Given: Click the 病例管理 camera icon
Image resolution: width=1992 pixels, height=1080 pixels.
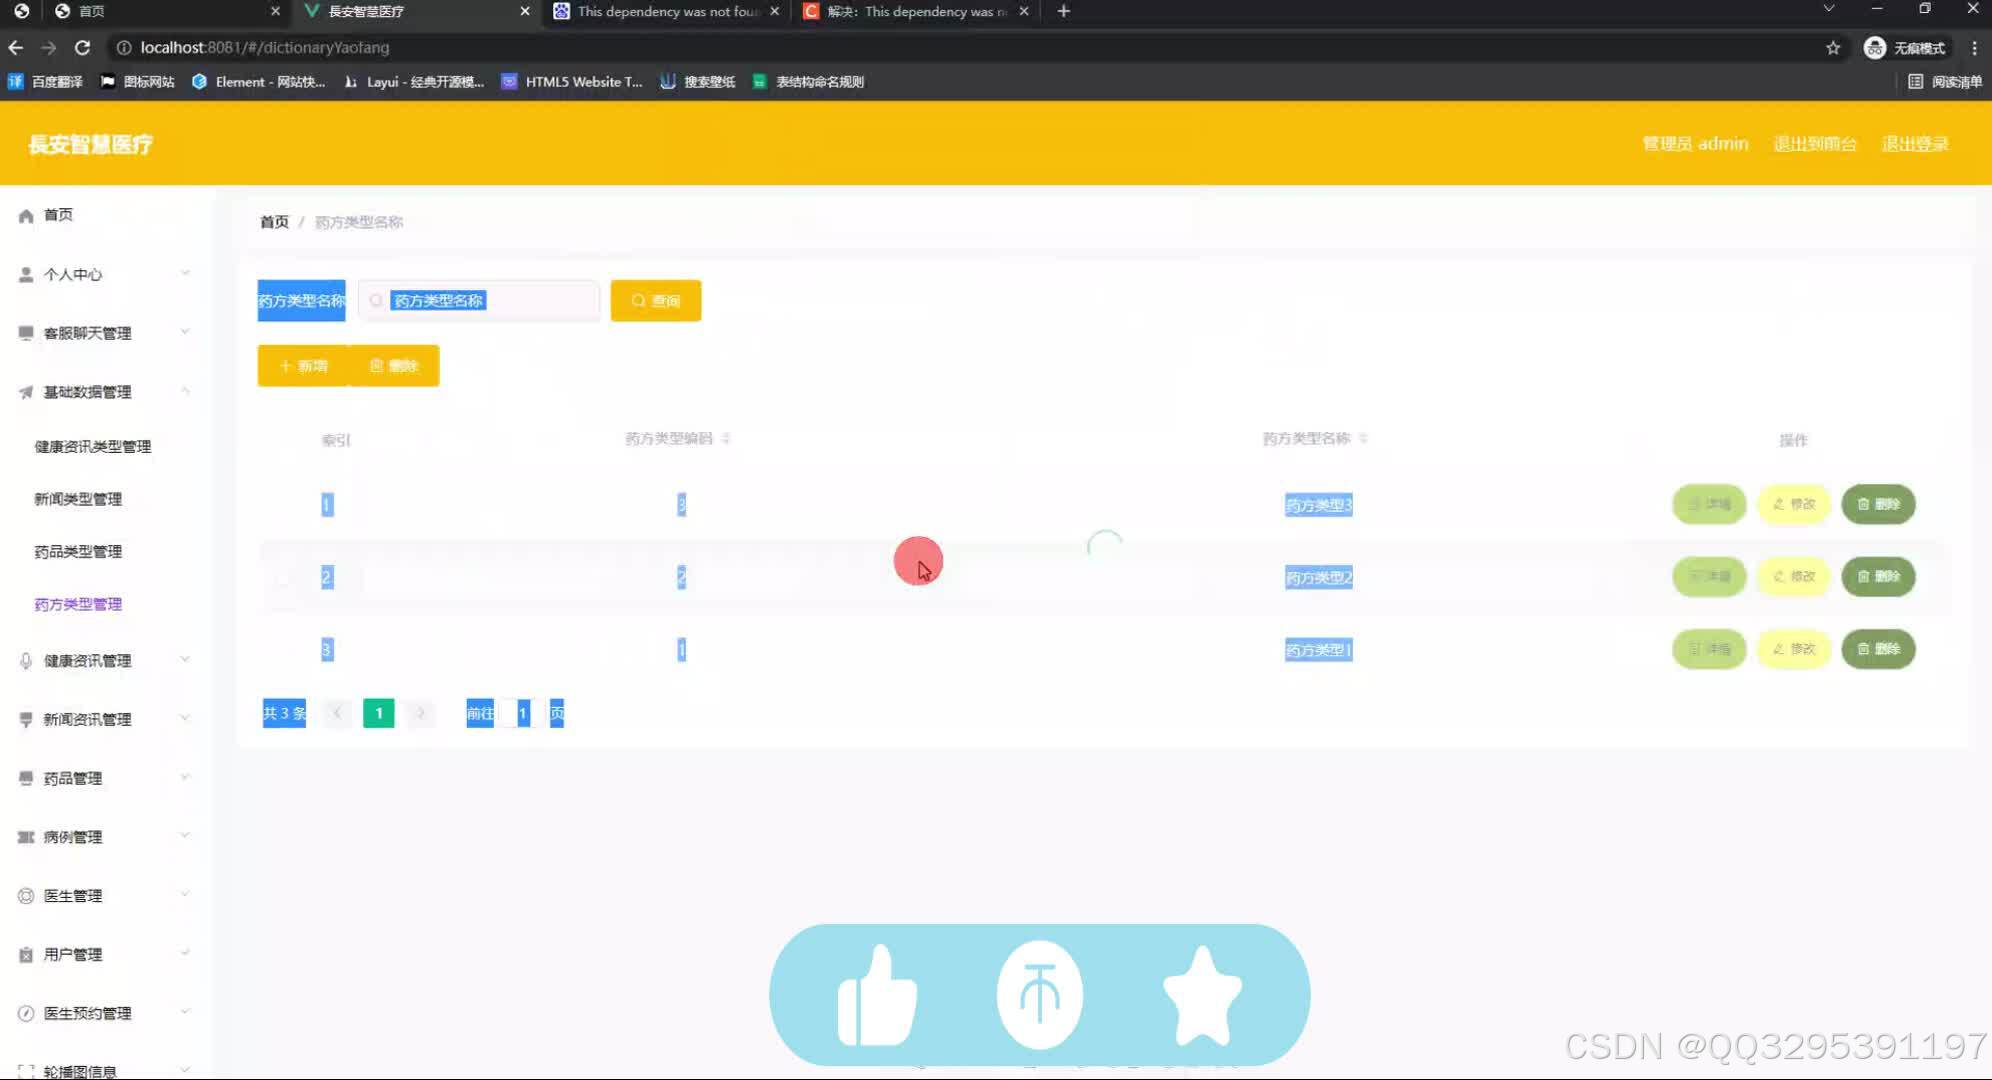Looking at the screenshot, I should pyautogui.click(x=26, y=837).
